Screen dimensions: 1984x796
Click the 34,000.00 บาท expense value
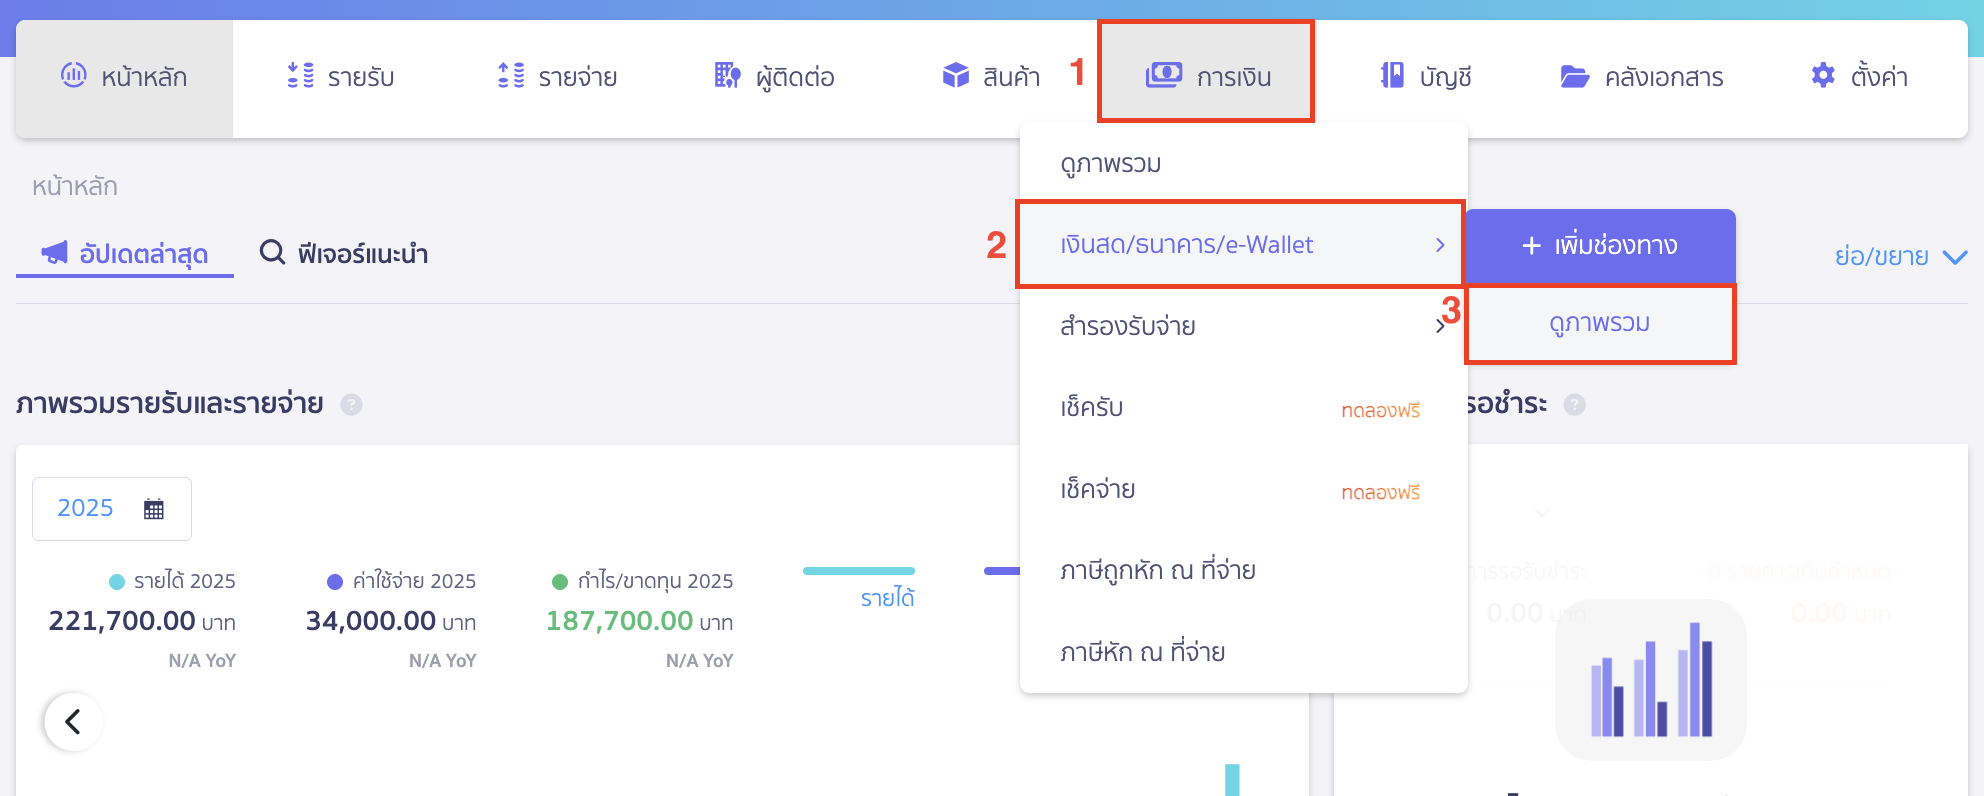pos(391,621)
